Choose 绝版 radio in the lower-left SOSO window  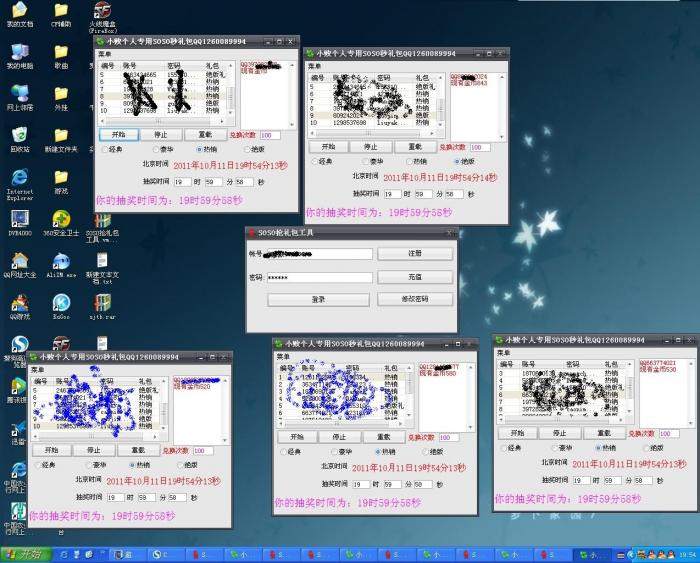click(180, 465)
